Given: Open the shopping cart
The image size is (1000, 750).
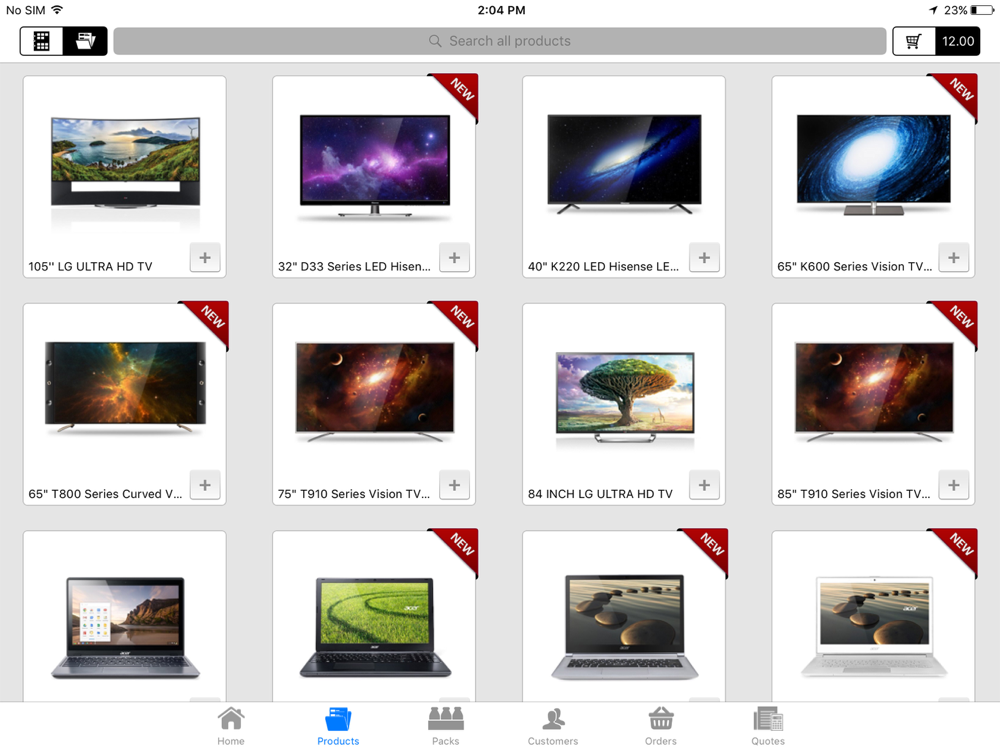Looking at the screenshot, I should [914, 41].
